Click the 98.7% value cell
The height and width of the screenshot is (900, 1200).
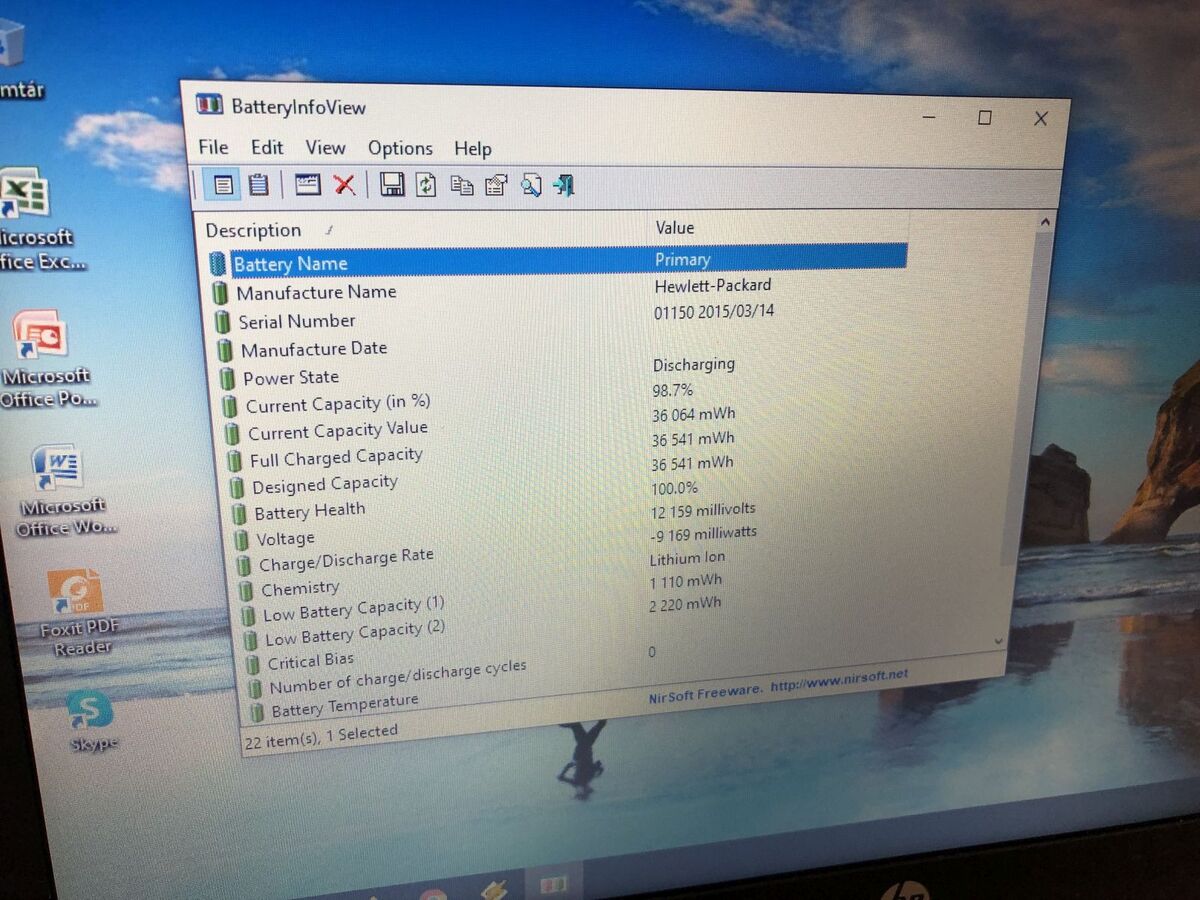coord(672,389)
